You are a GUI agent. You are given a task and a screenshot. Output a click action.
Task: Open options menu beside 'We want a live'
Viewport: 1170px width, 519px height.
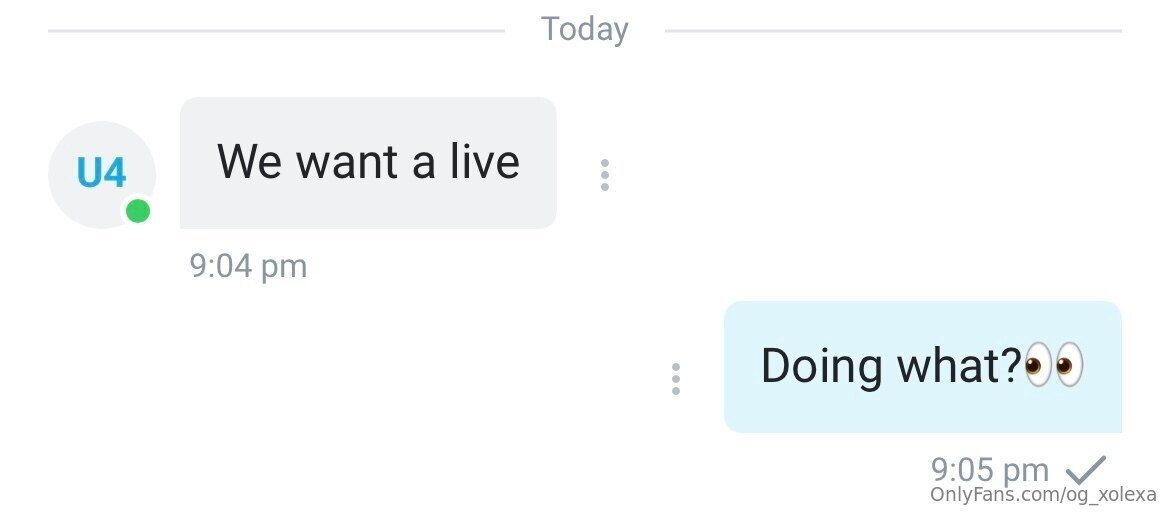[x=604, y=174]
